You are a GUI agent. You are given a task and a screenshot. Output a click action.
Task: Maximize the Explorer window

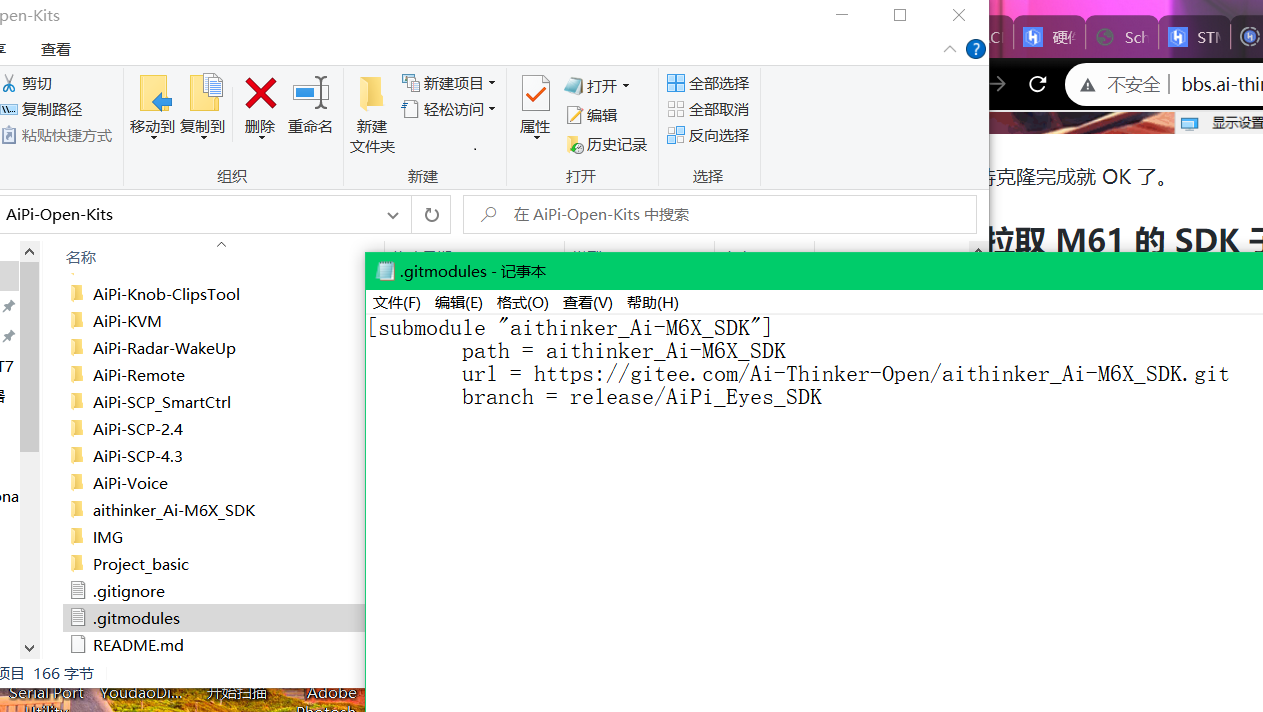(x=900, y=15)
